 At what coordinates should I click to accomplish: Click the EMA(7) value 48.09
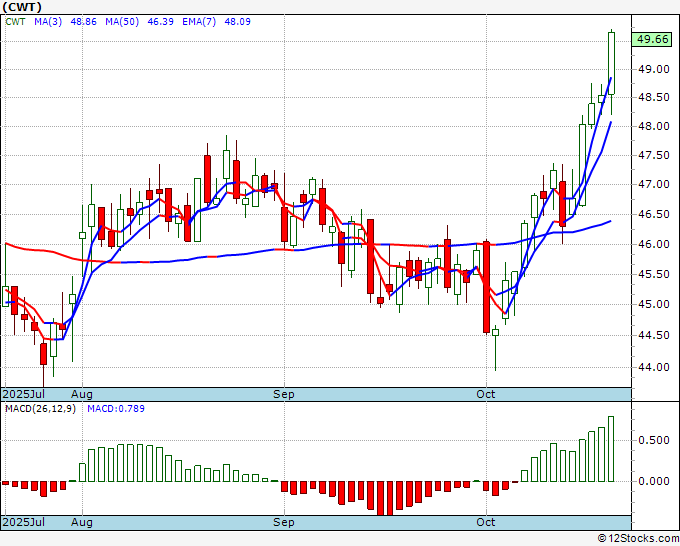click(237, 22)
